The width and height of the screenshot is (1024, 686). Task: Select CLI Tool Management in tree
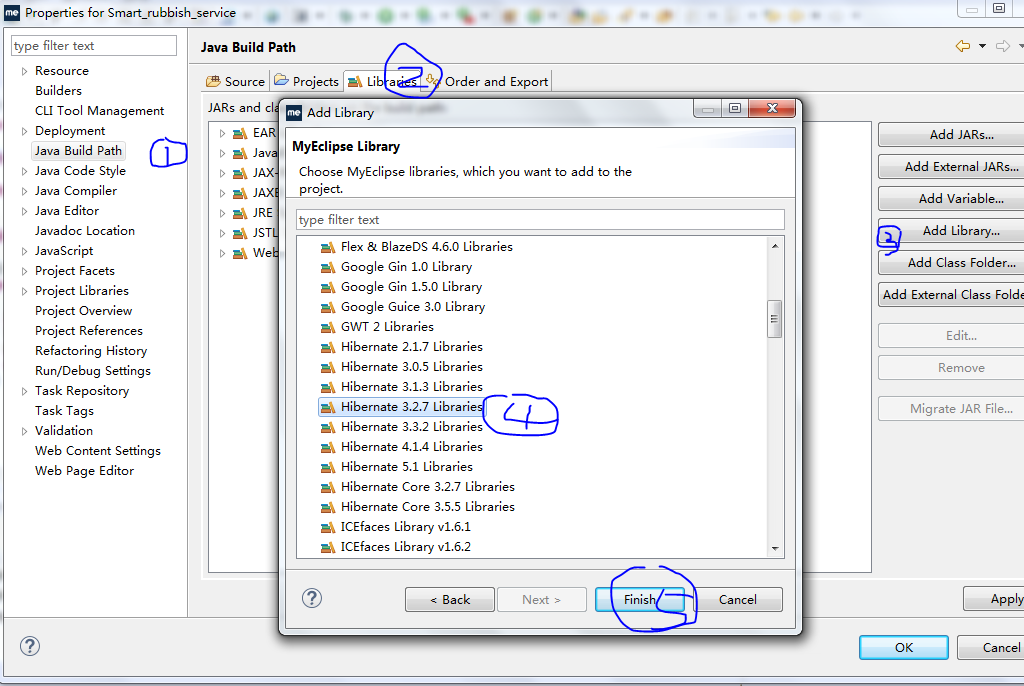click(x=99, y=111)
